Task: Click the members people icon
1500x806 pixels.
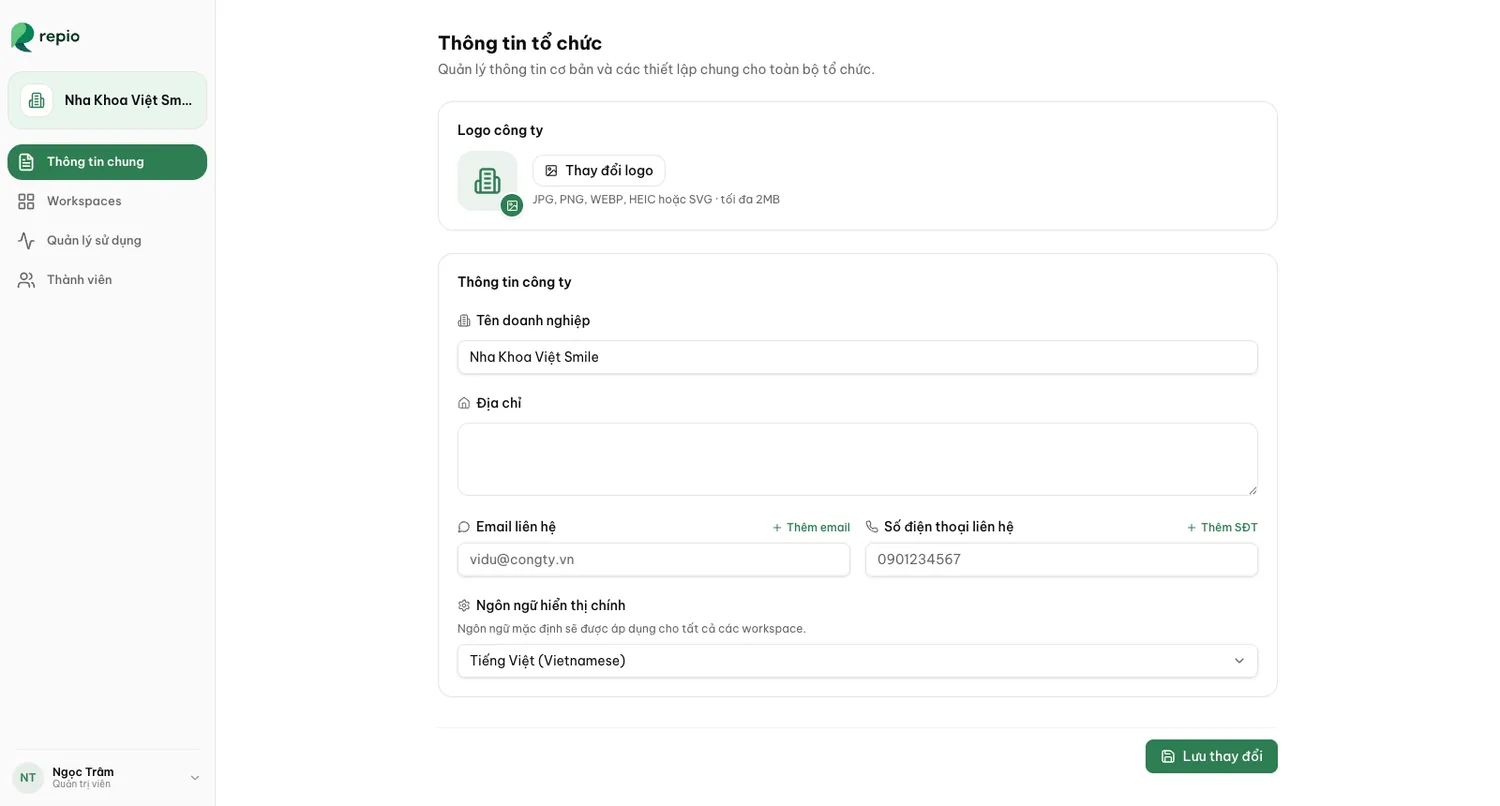Action: click(26, 280)
